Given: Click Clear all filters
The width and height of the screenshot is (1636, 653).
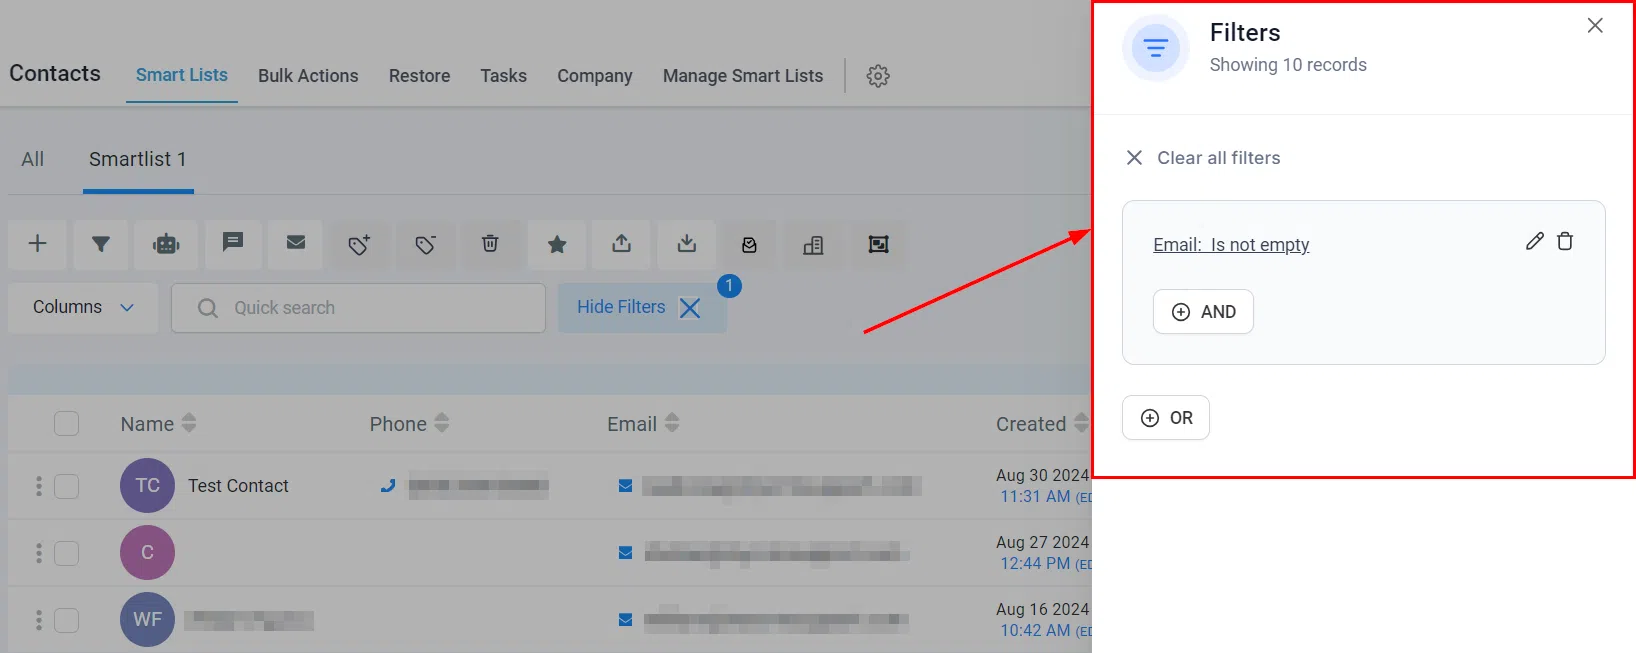Looking at the screenshot, I should point(1203,158).
